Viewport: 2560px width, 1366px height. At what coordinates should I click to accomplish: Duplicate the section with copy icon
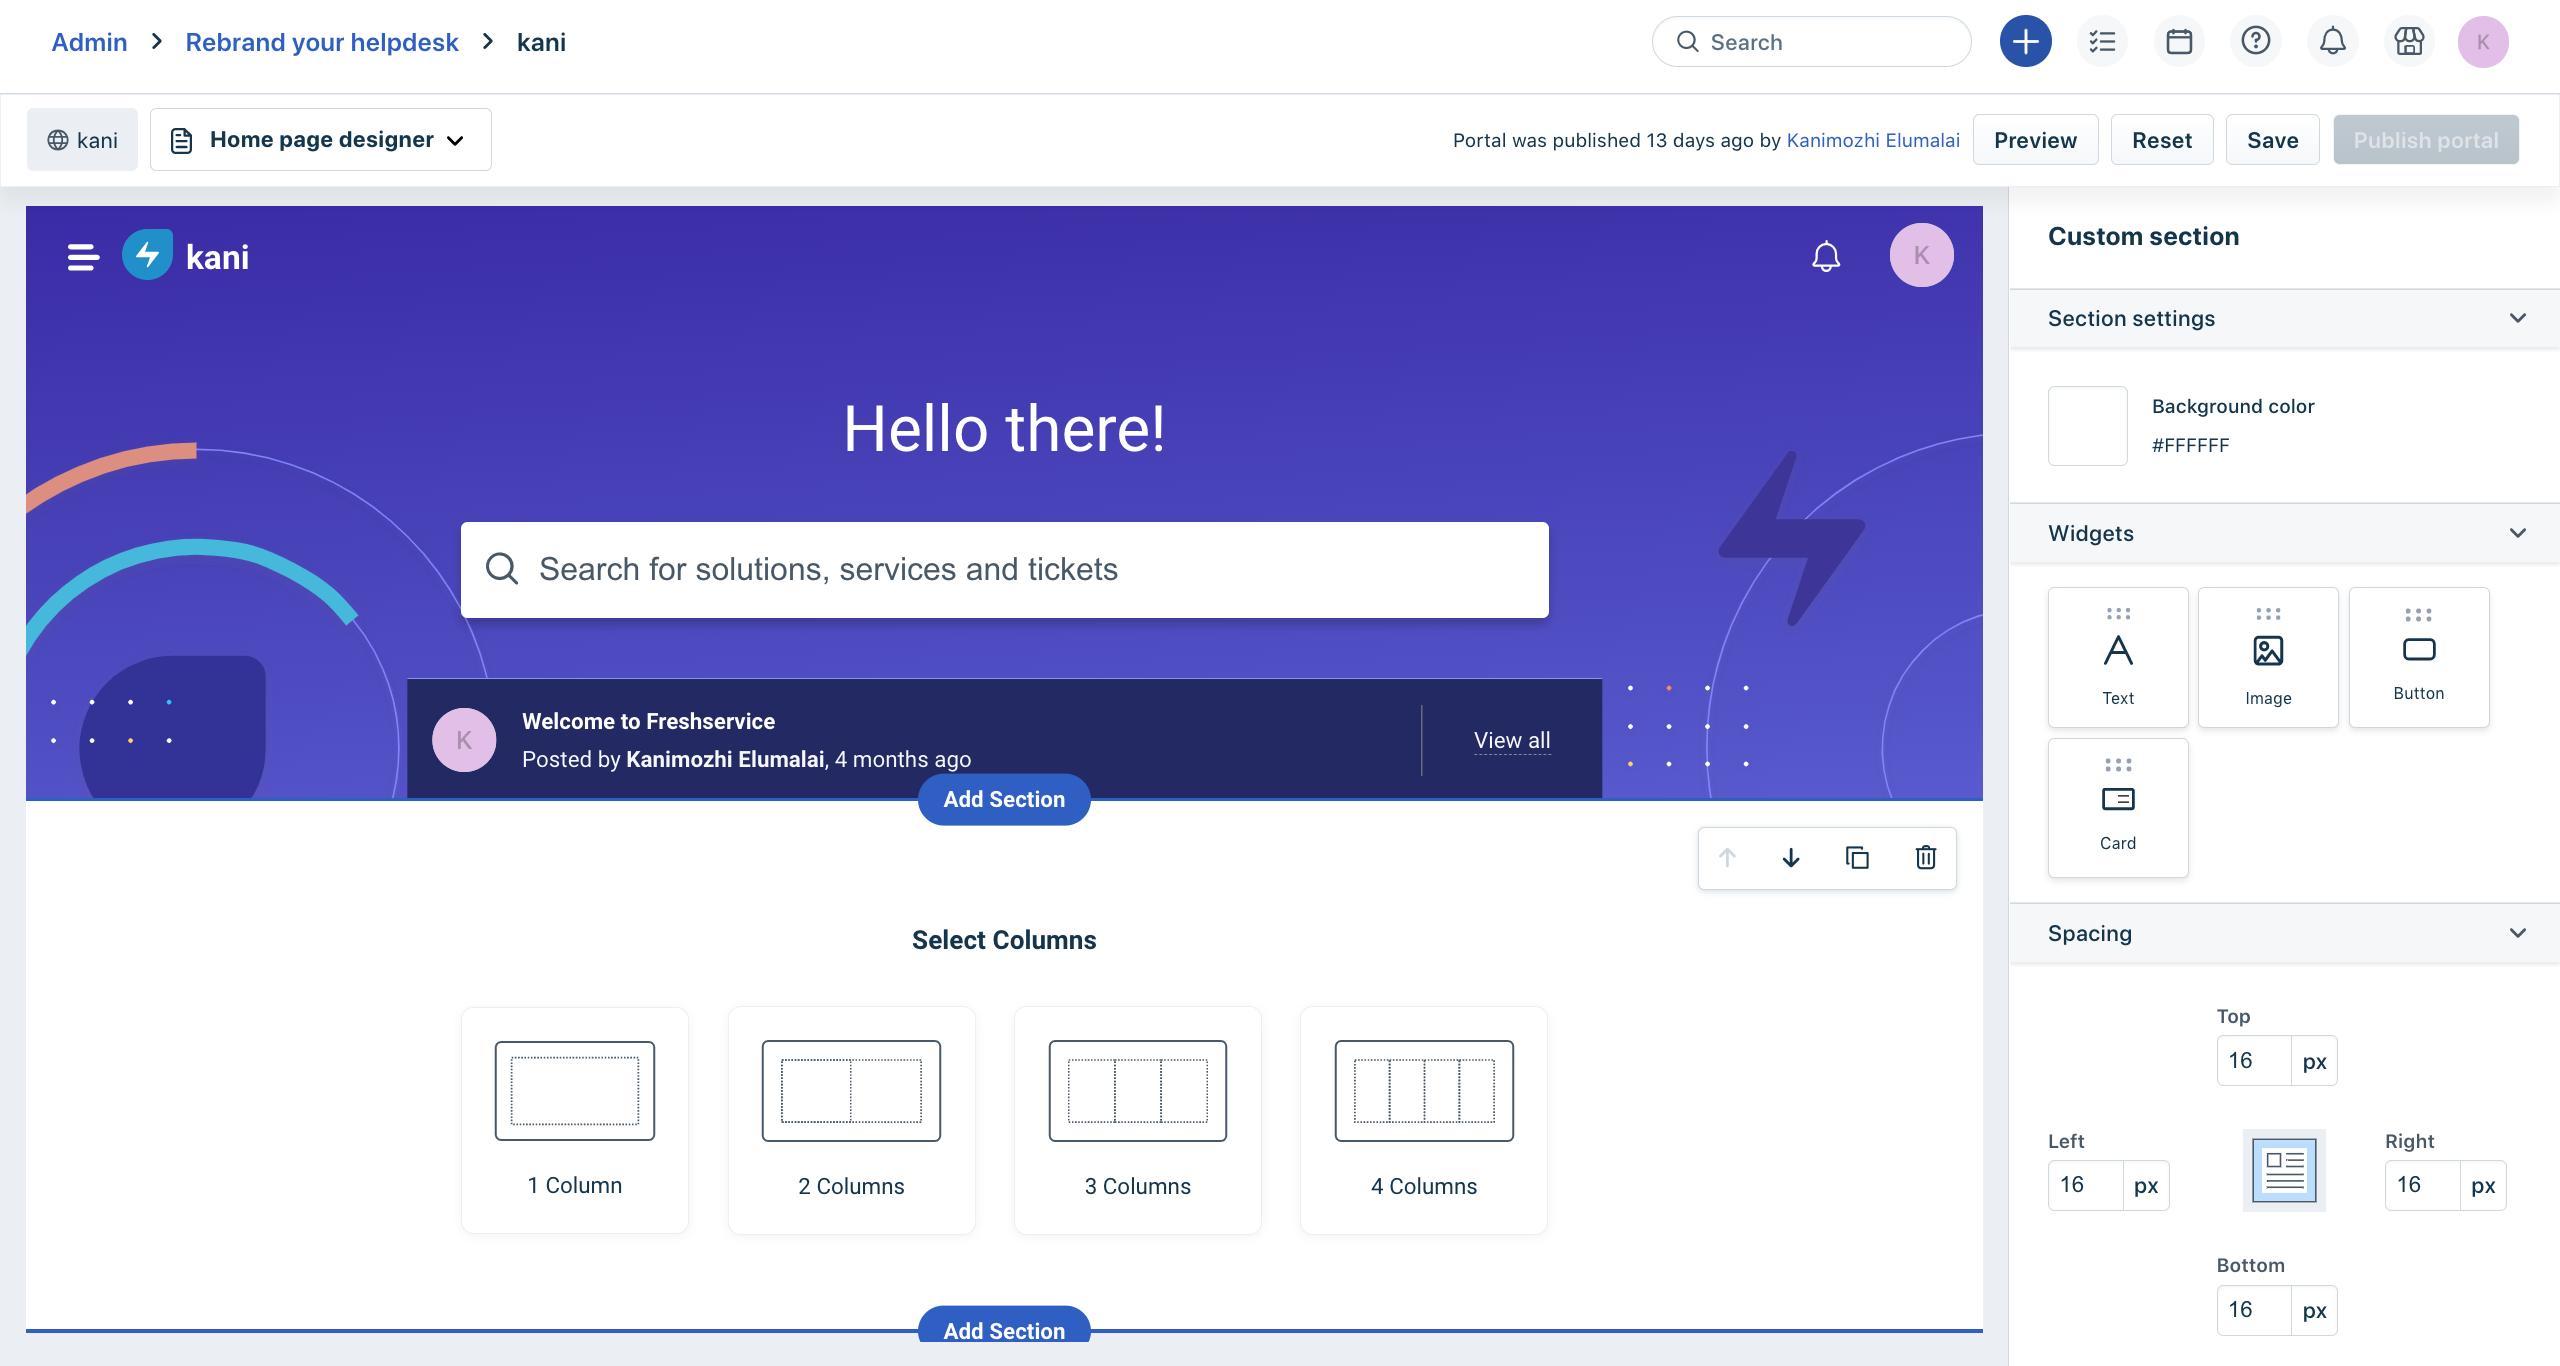(x=1857, y=857)
